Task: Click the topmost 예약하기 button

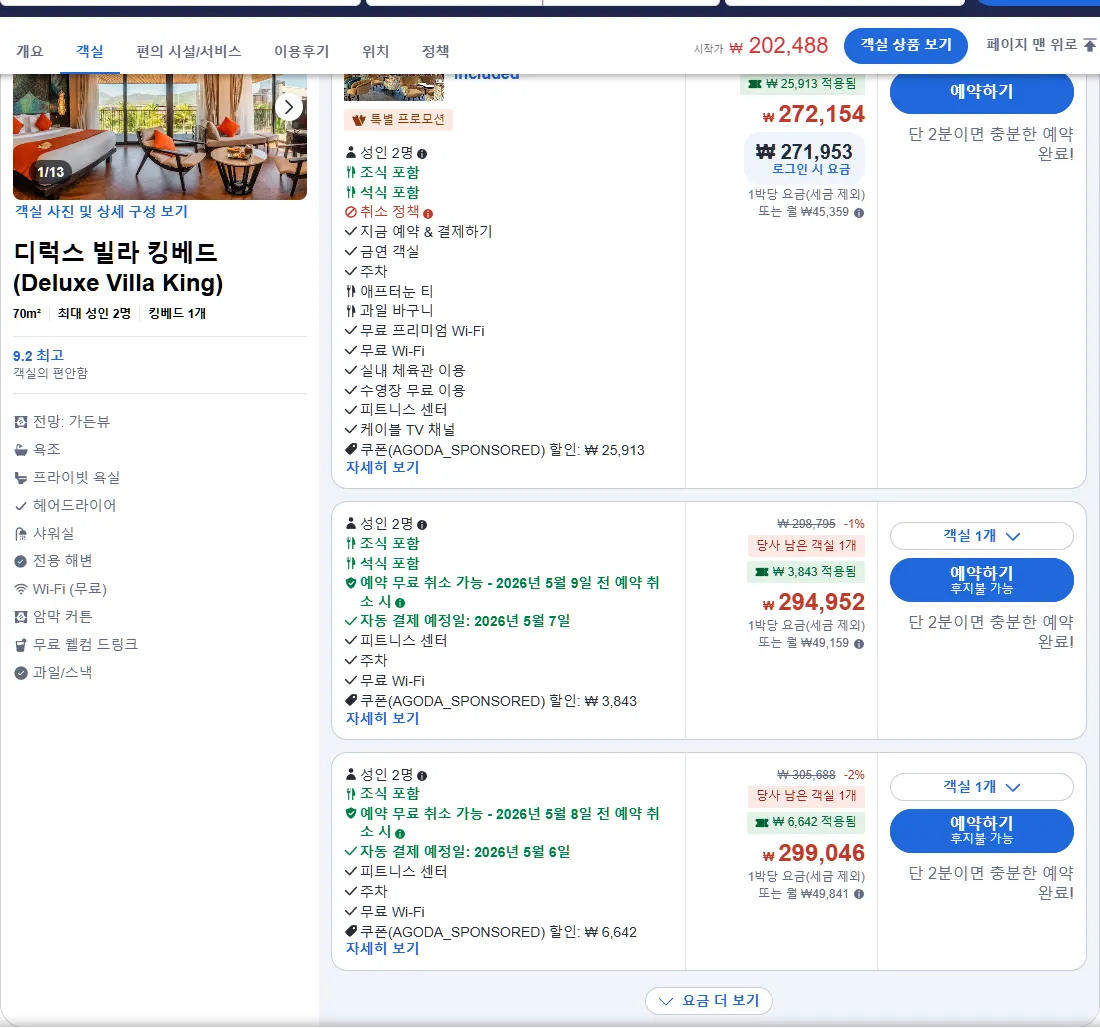Action: (x=981, y=92)
